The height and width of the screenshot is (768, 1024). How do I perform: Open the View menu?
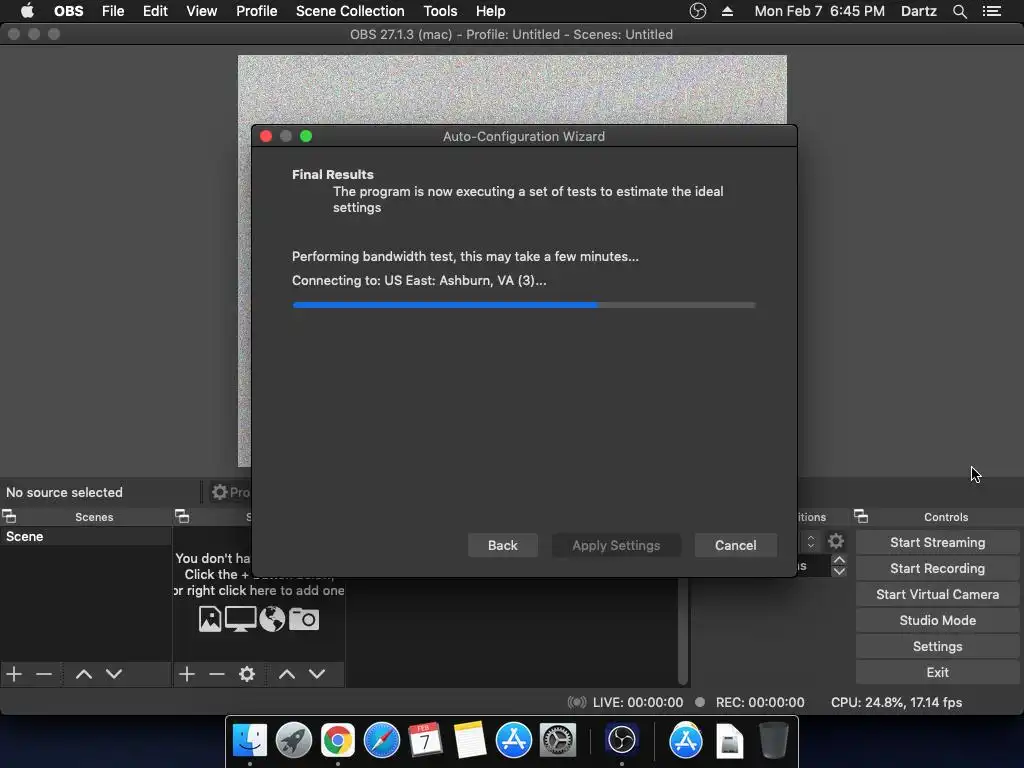click(201, 11)
